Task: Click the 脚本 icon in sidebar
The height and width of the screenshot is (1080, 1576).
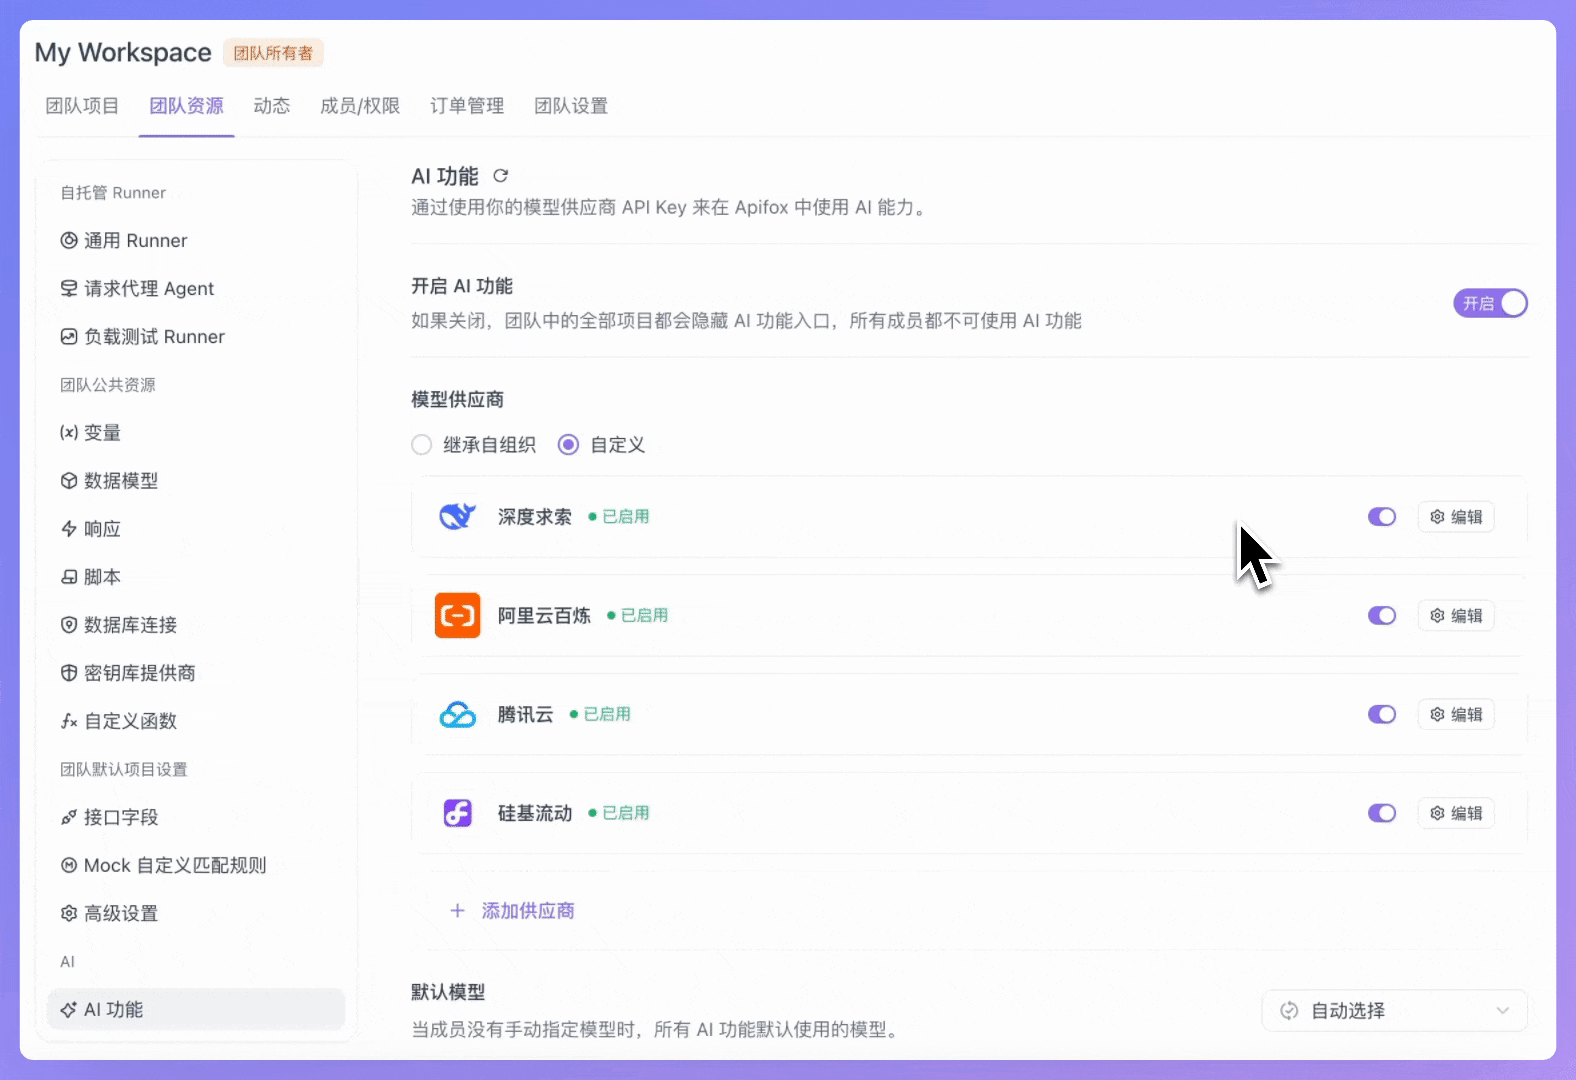Action: pos(69,577)
